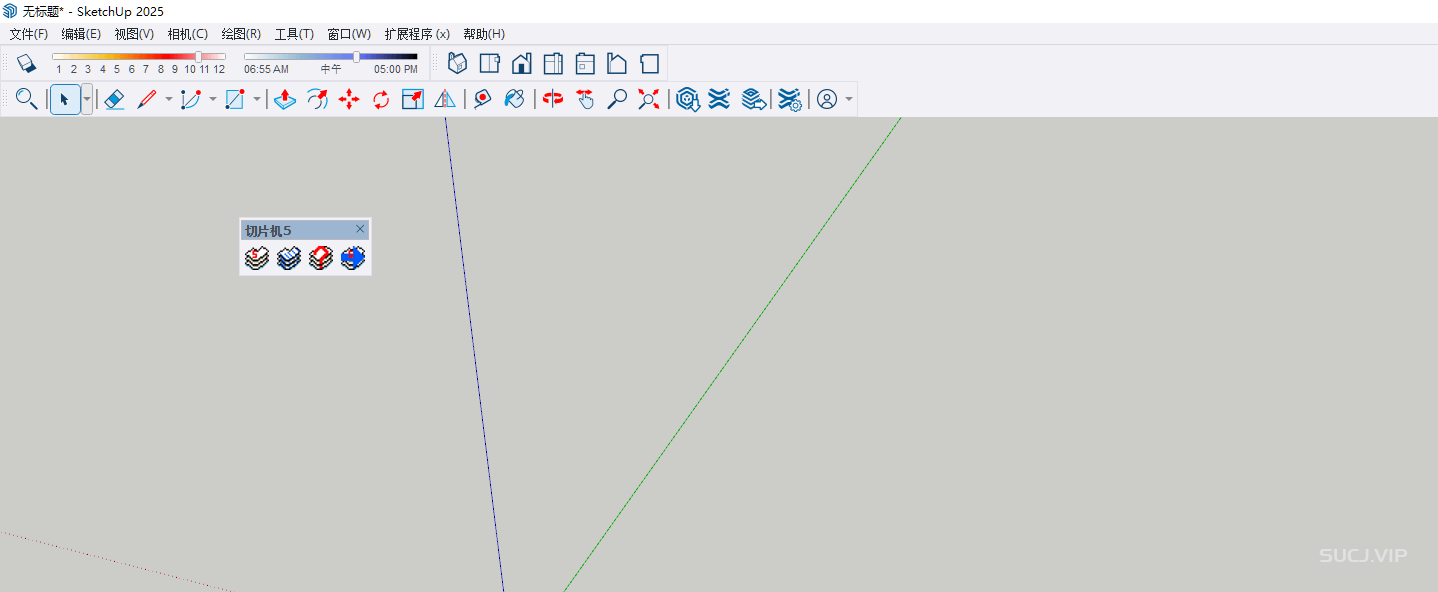Select the Rectangle shape tool
The height and width of the screenshot is (592, 1438).
pyautogui.click(x=235, y=99)
